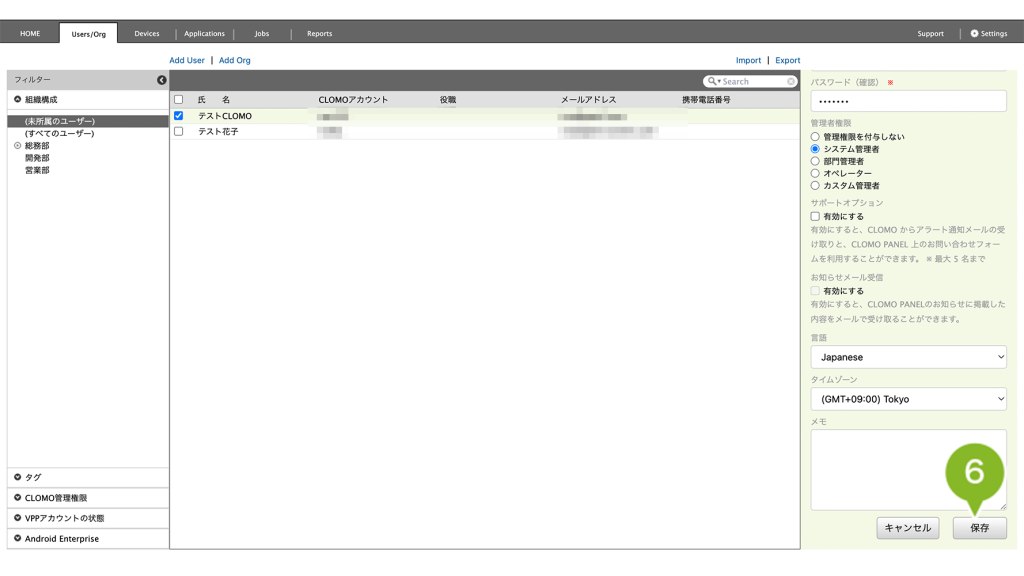Viewport: 1024px width, 576px height.
Task: Check the テスト花子 user checkbox
Action: tap(179, 131)
